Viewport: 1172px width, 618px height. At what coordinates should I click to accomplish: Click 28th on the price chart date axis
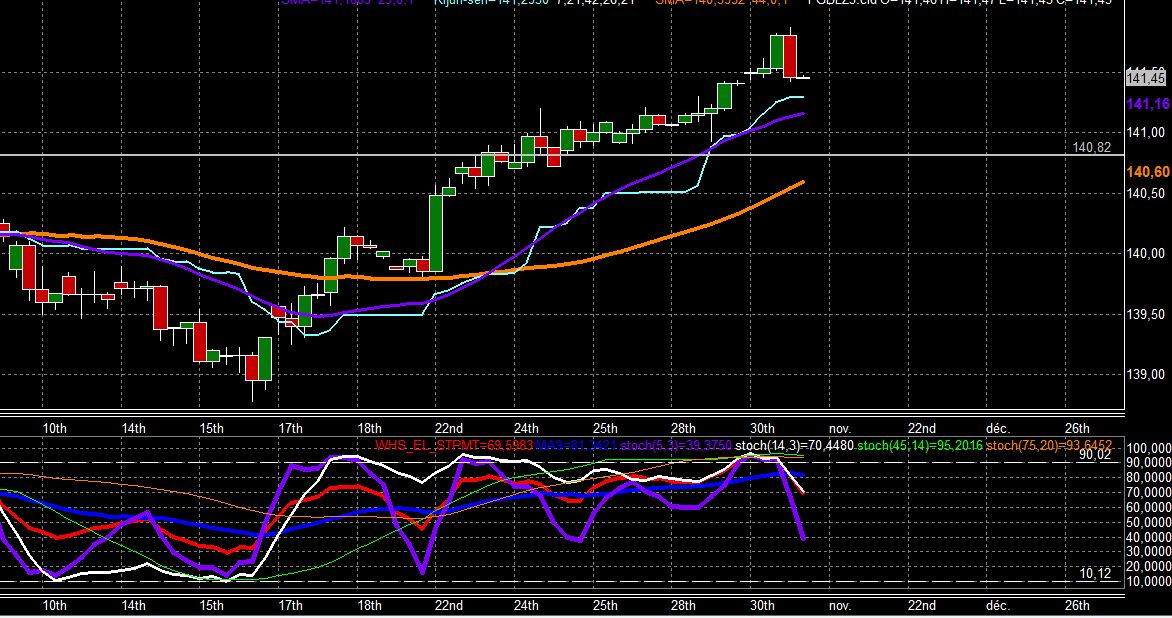[683, 428]
